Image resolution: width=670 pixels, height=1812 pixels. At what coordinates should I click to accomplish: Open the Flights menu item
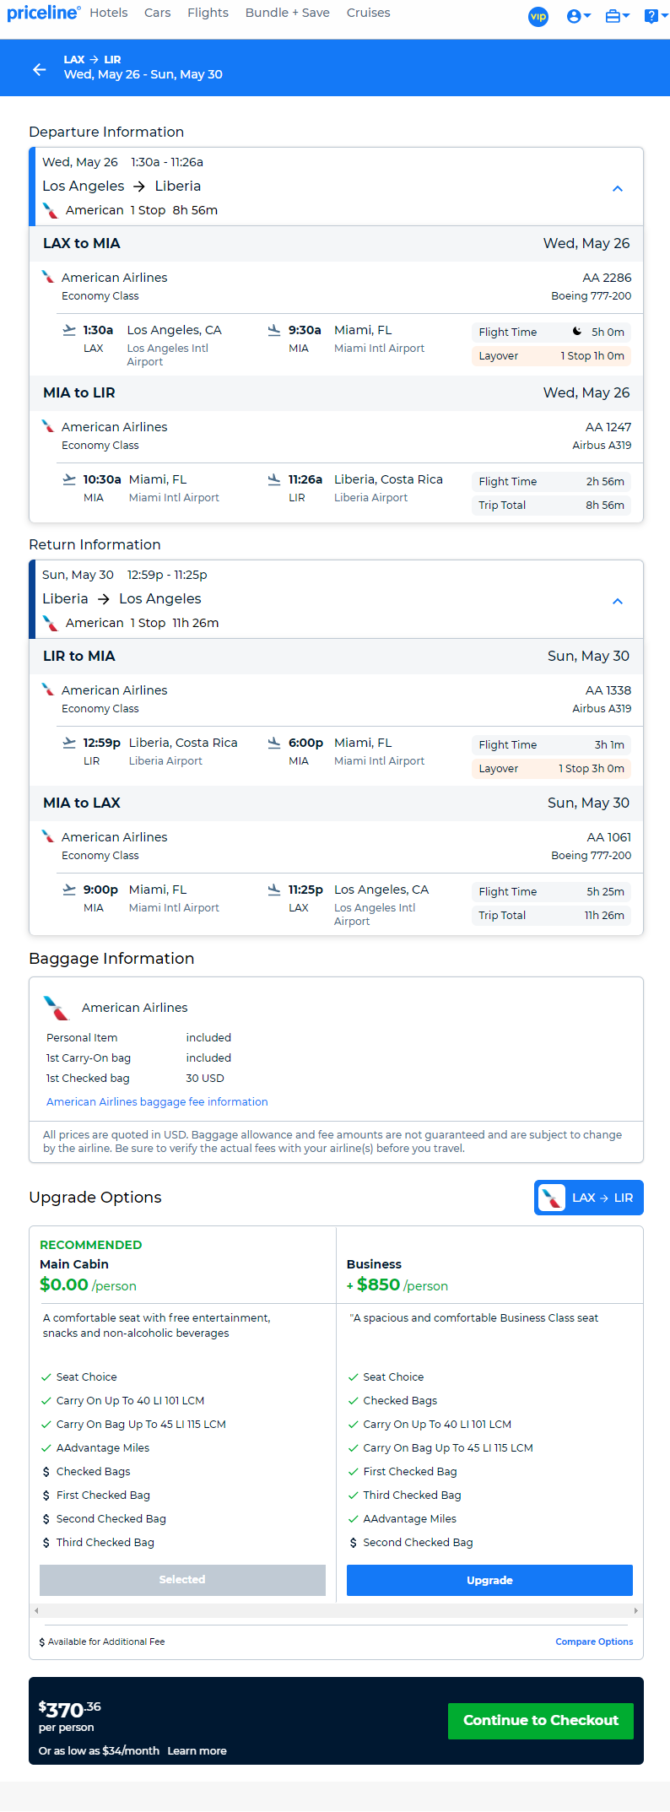point(208,13)
